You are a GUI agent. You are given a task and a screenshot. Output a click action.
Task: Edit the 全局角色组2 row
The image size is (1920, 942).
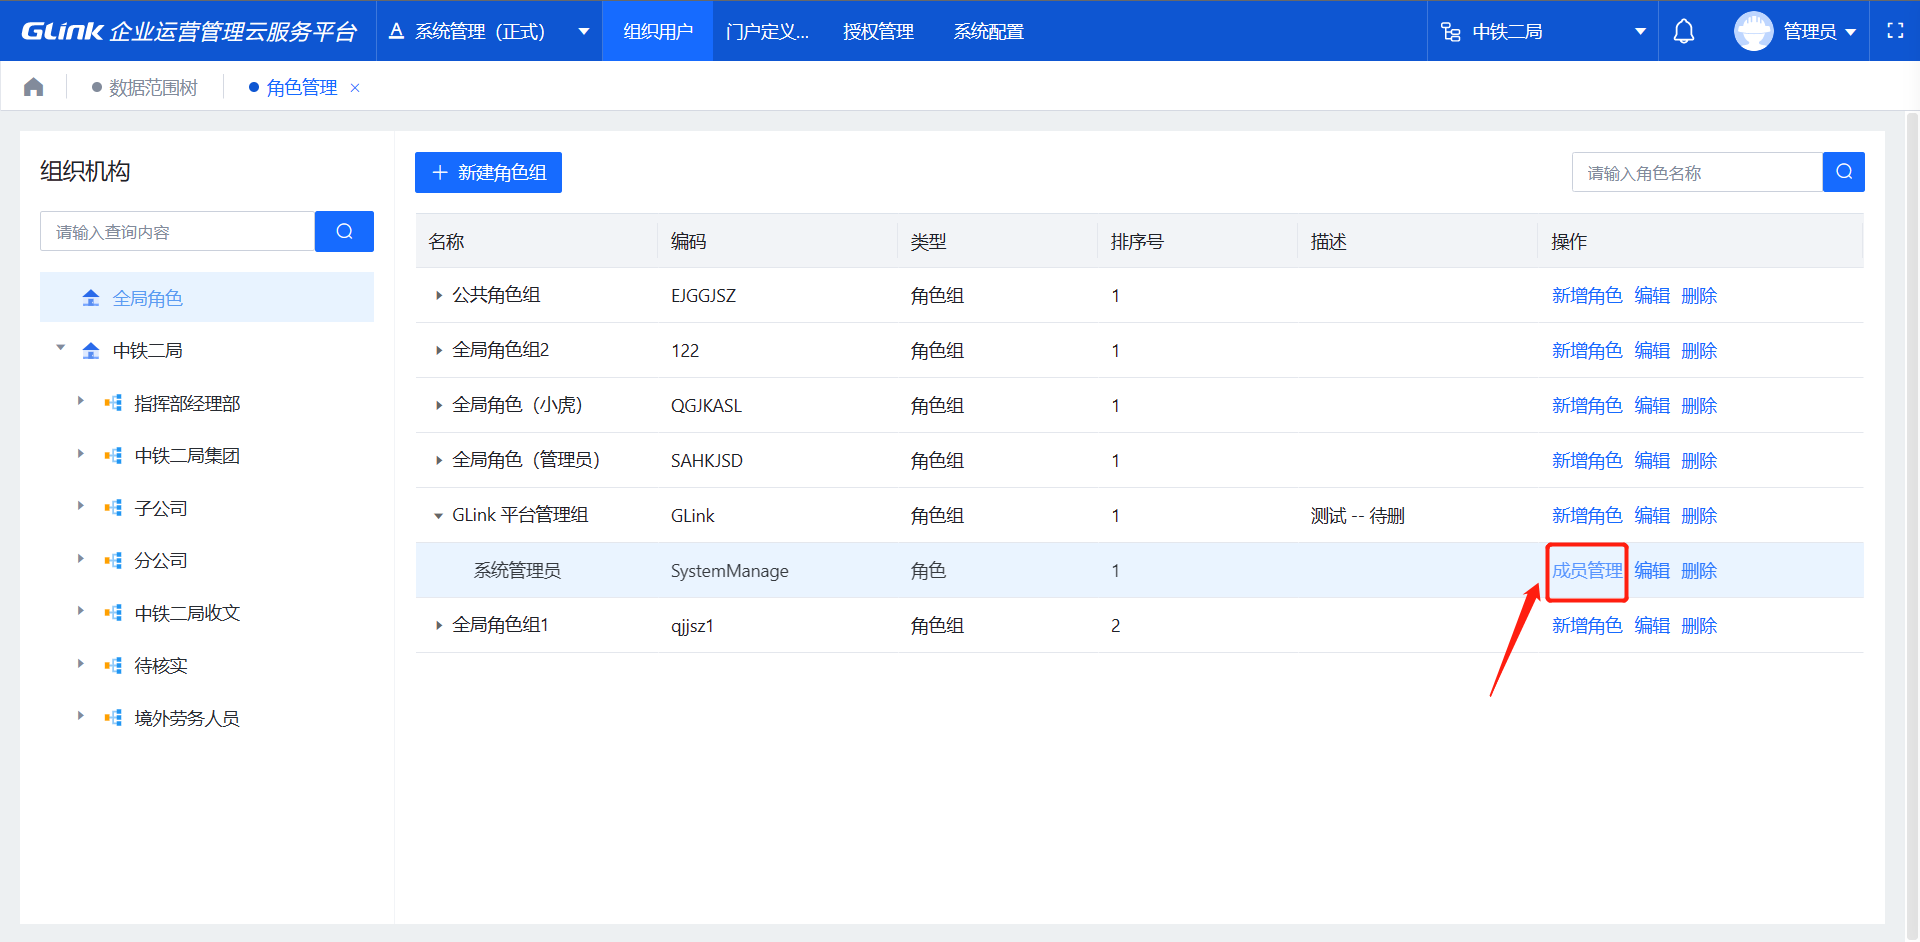click(x=1652, y=350)
